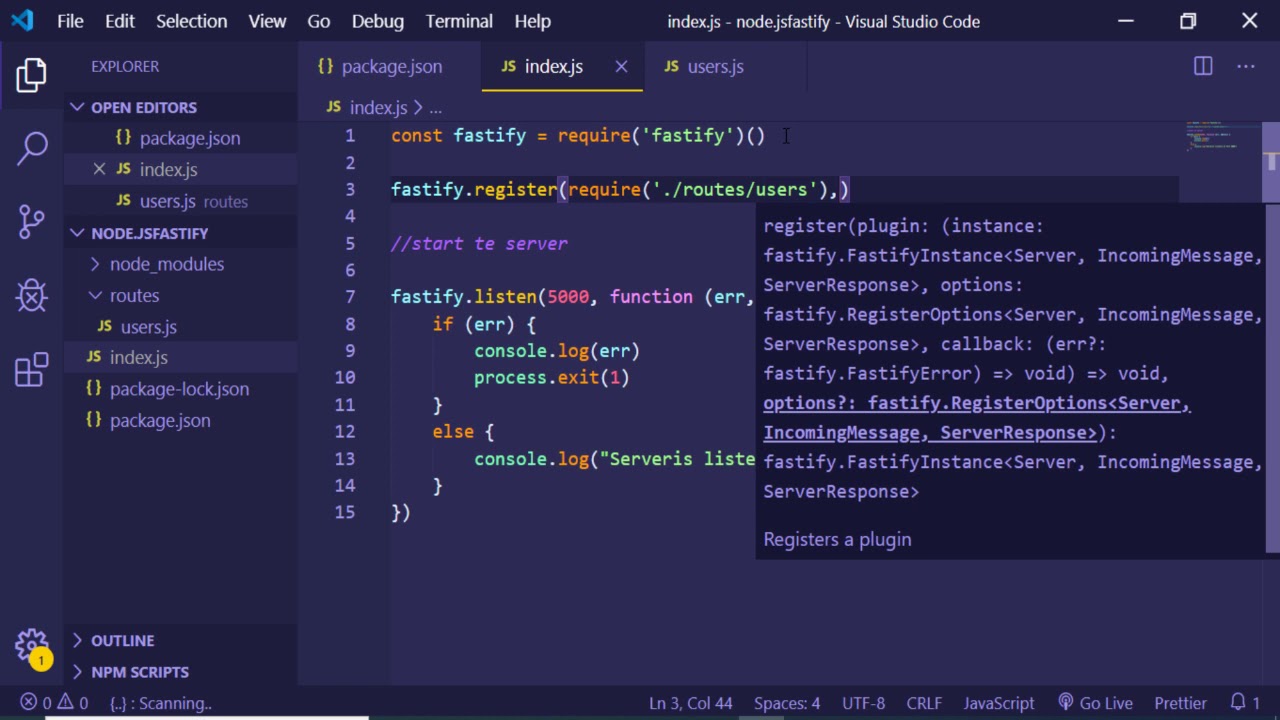Viewport: 1280px width, 720px height.
Task: Open the Extensions view icon
Action: click(x=31, y=369)
